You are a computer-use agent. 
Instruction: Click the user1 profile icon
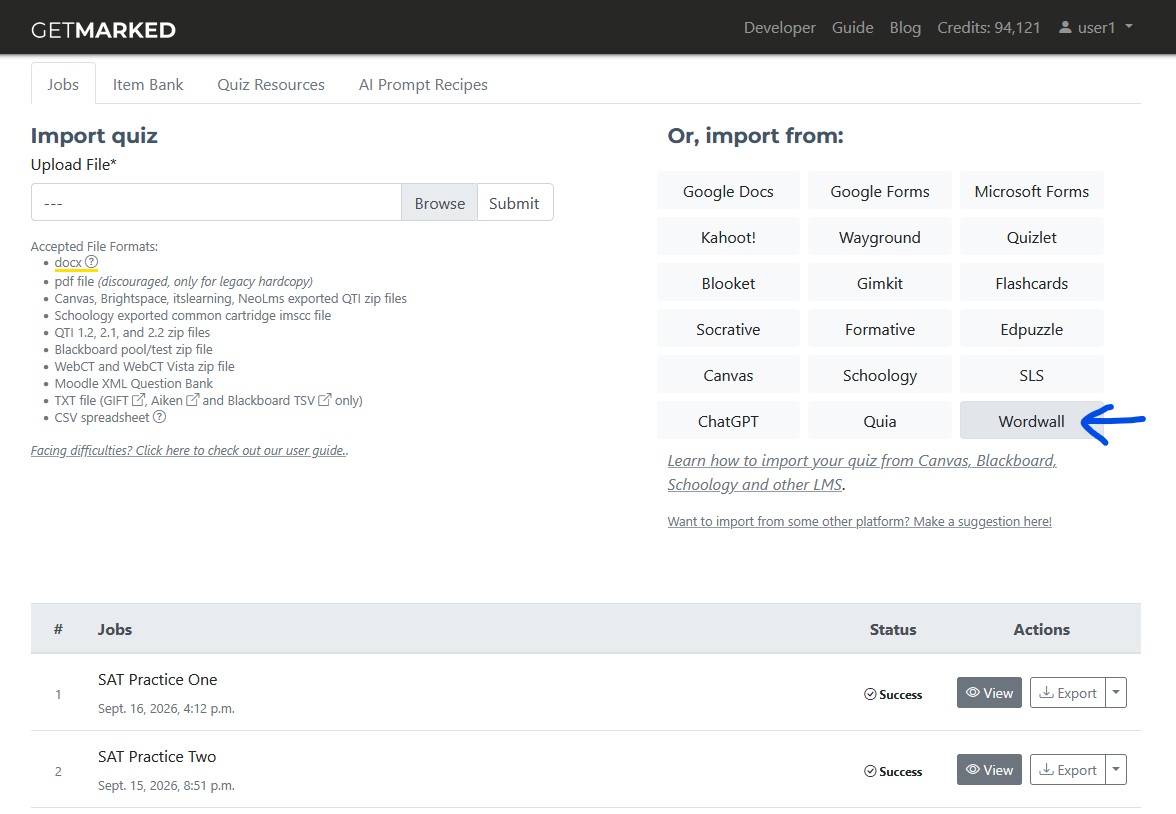1065,27
